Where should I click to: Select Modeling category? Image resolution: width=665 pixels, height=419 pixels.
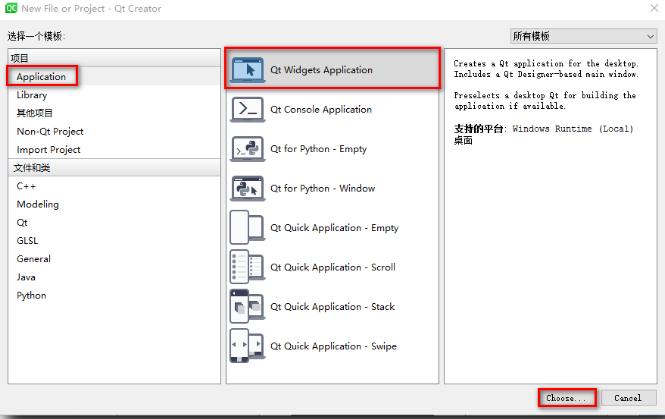point(38,204)
